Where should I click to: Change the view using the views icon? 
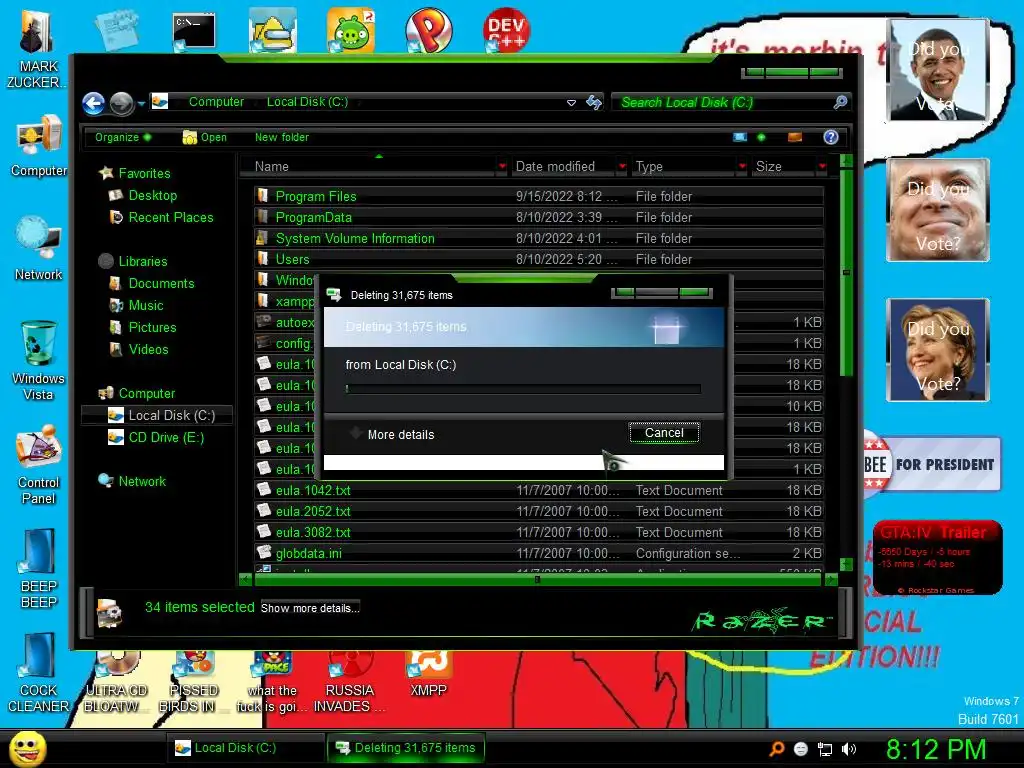pyautogui.click(x=740, y=137)
